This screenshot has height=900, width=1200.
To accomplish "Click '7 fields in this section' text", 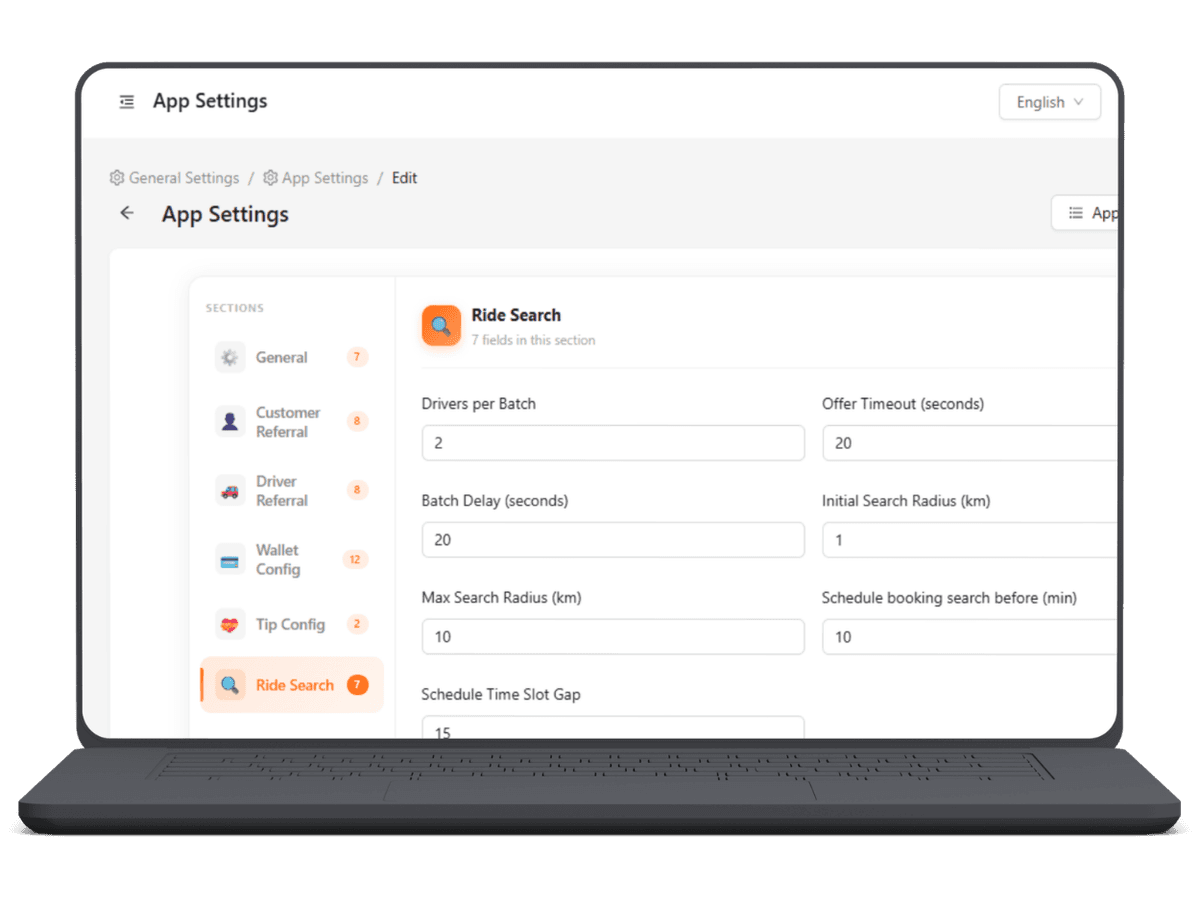I will tap(533, 340).
